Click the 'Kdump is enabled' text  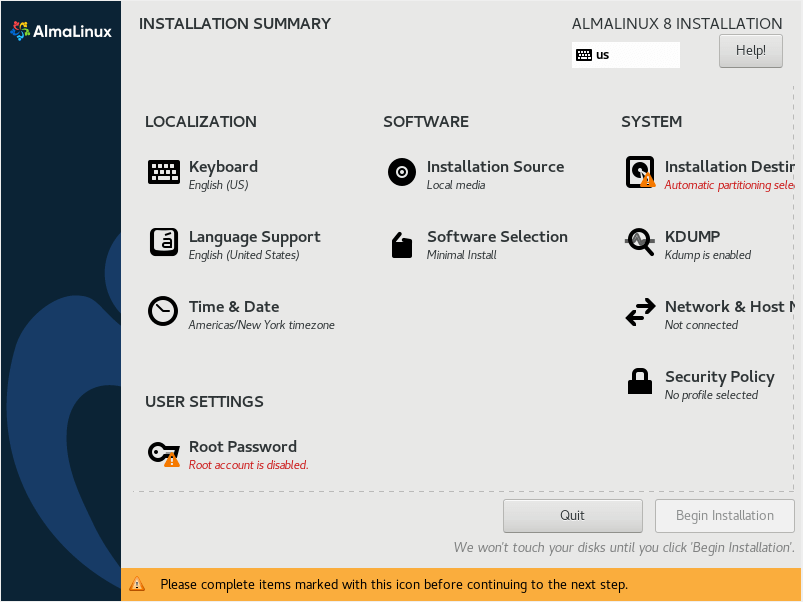click(708, 255)
